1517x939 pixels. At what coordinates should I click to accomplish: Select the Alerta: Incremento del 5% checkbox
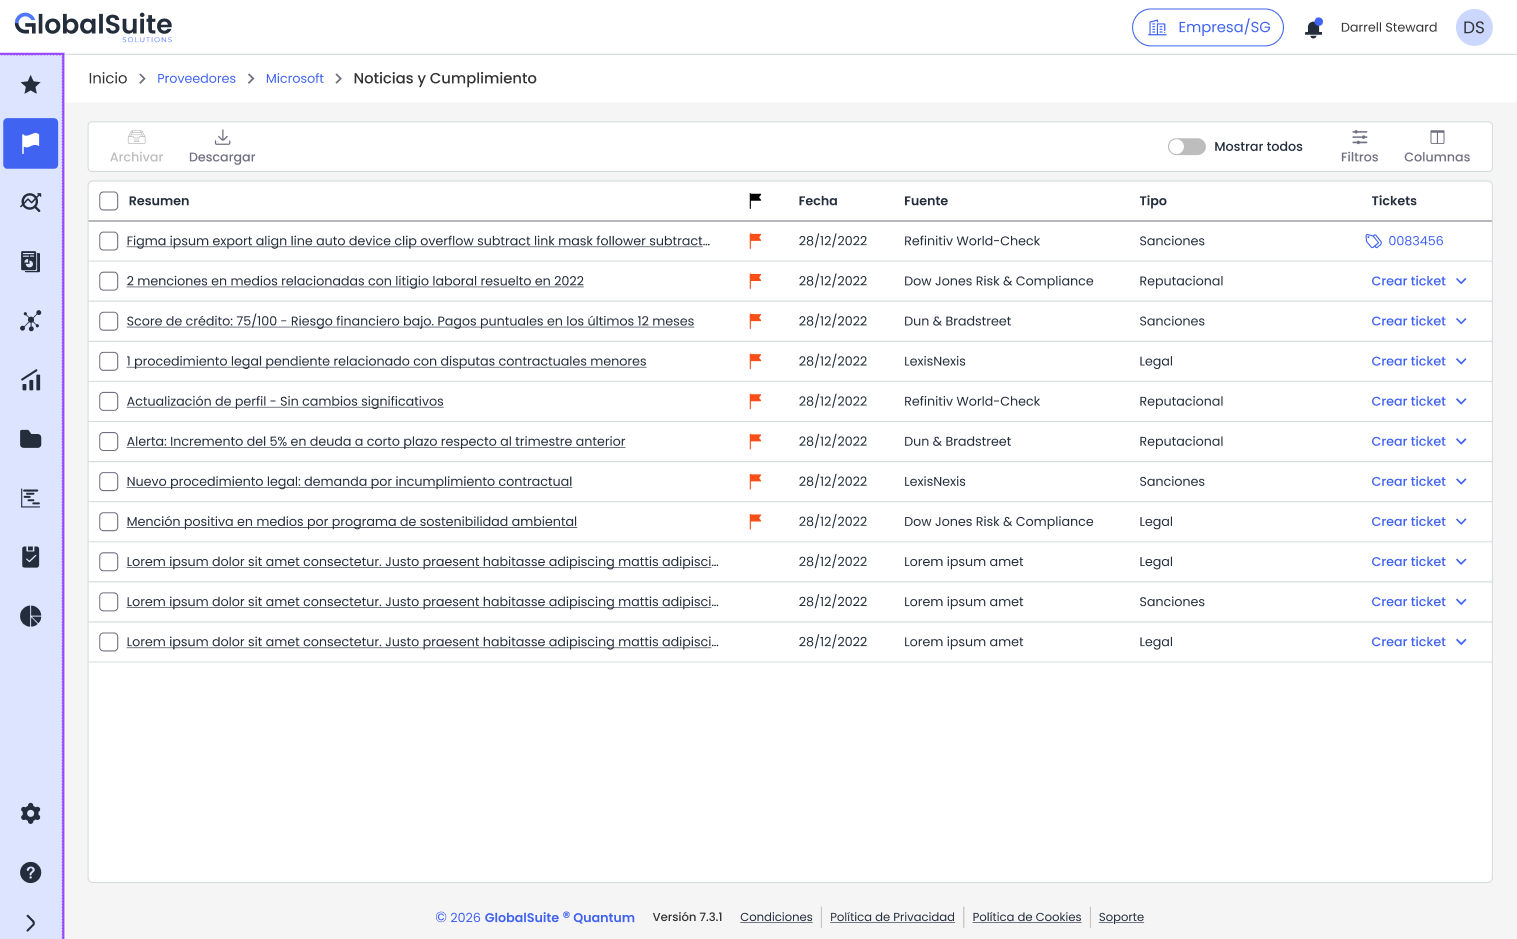click(x=109, y=441)
